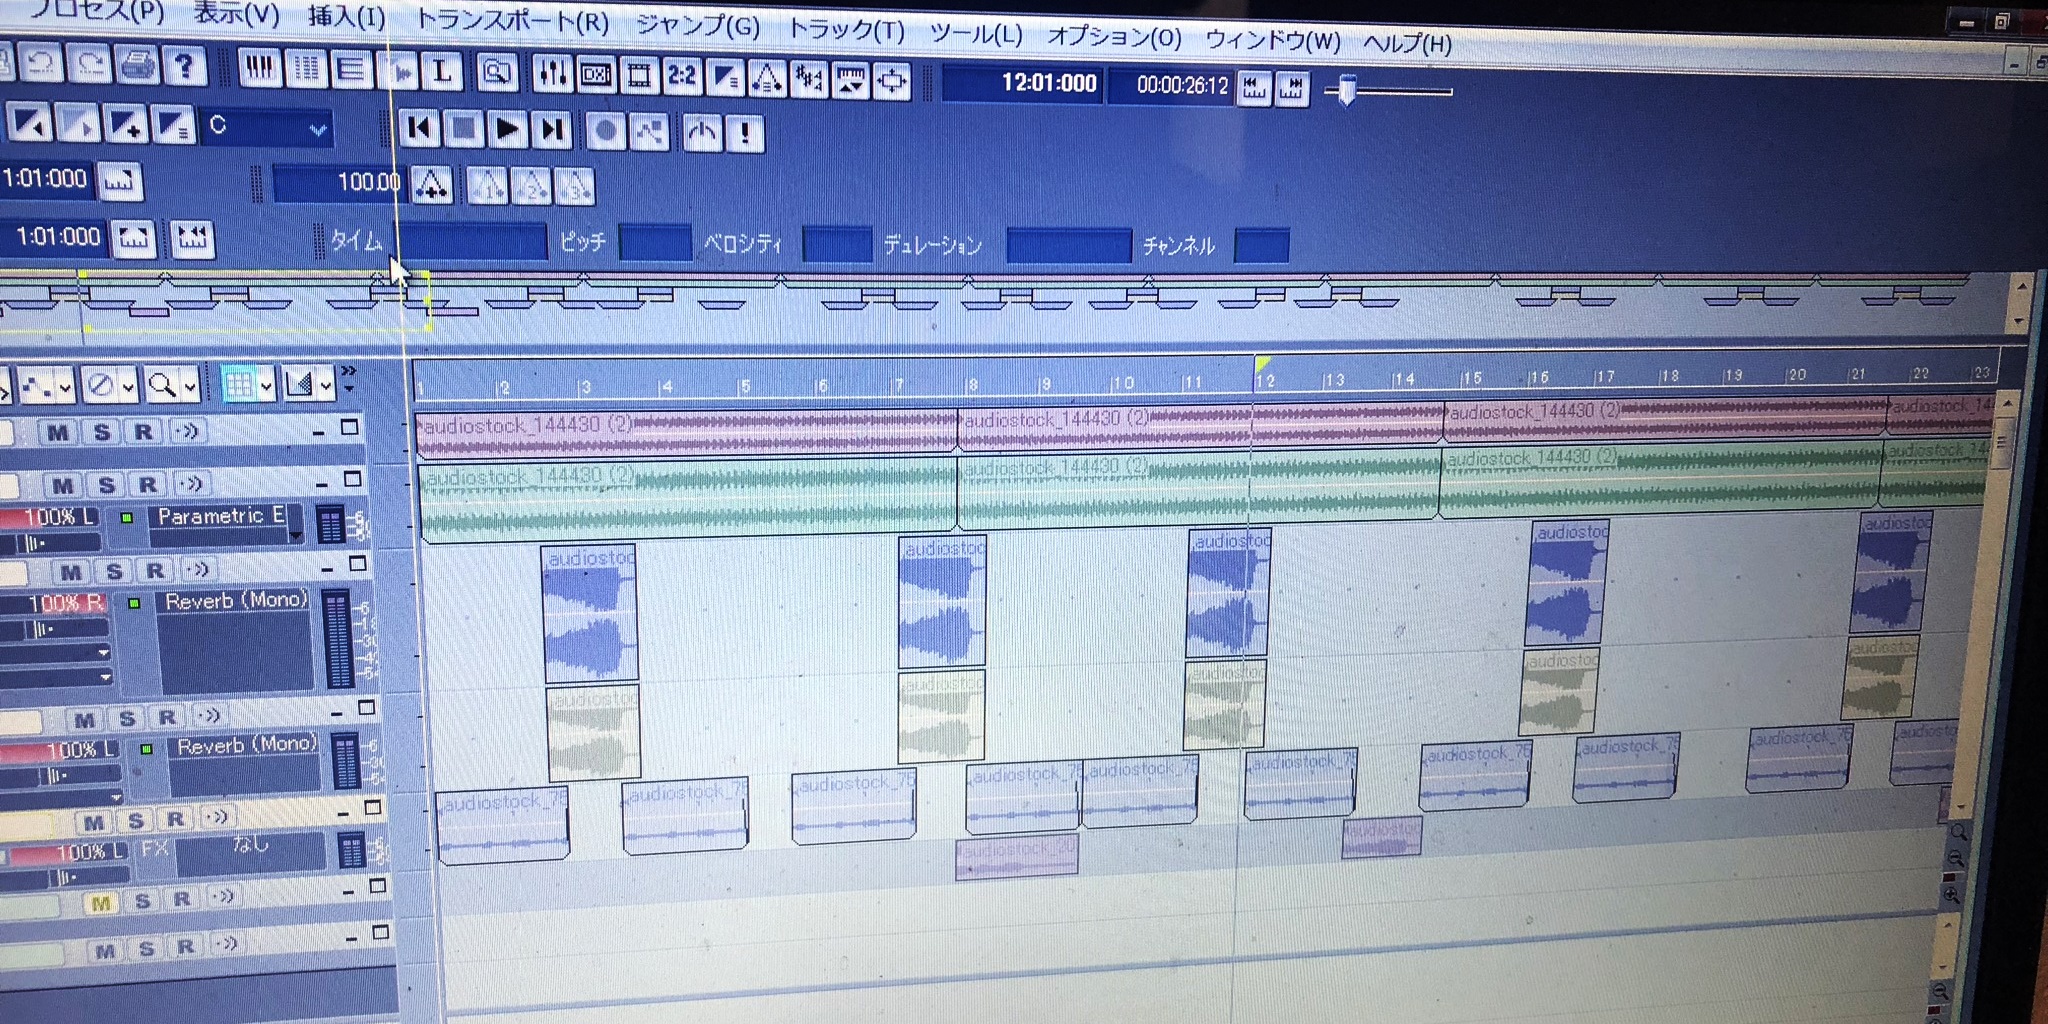Expand the track toolbar chevron overflow
This screenshot has width=2048, height=1024.
click(348, 378)
